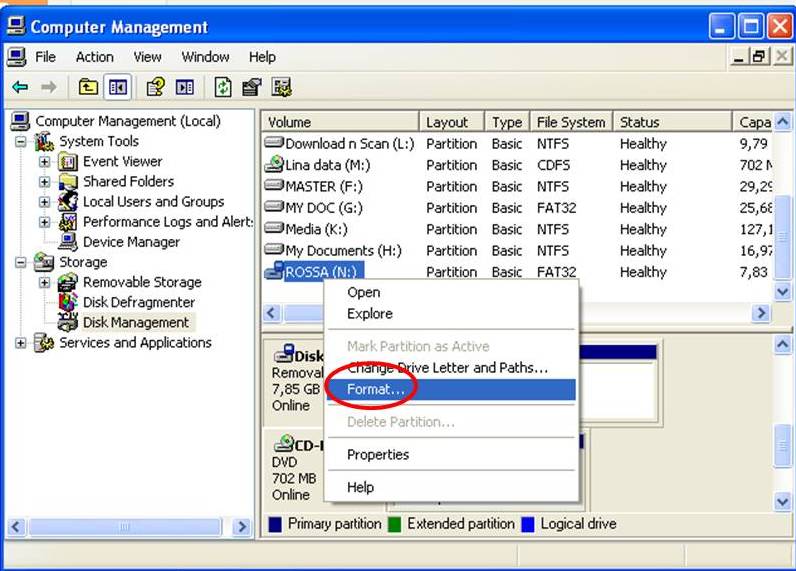796x571 pixels.
Task: Expand the Shared Folders node
Action: click(45, 182)
